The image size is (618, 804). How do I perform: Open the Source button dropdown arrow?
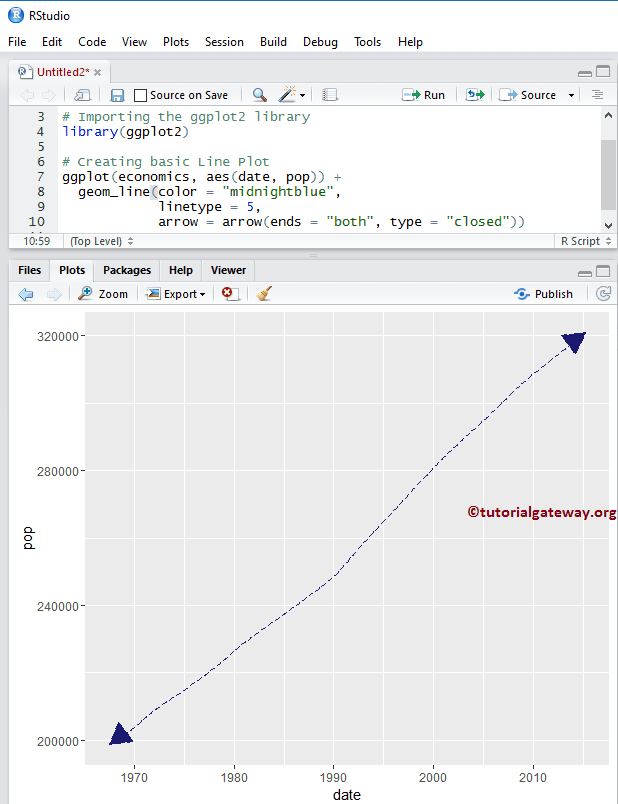571,95
